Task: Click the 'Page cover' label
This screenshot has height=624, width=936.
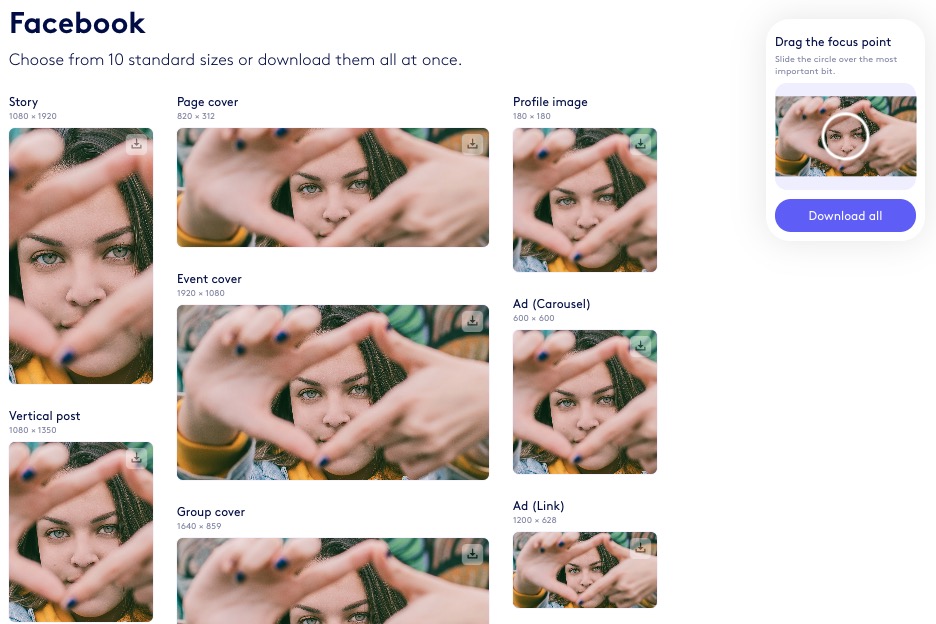Action: (207, 102)
